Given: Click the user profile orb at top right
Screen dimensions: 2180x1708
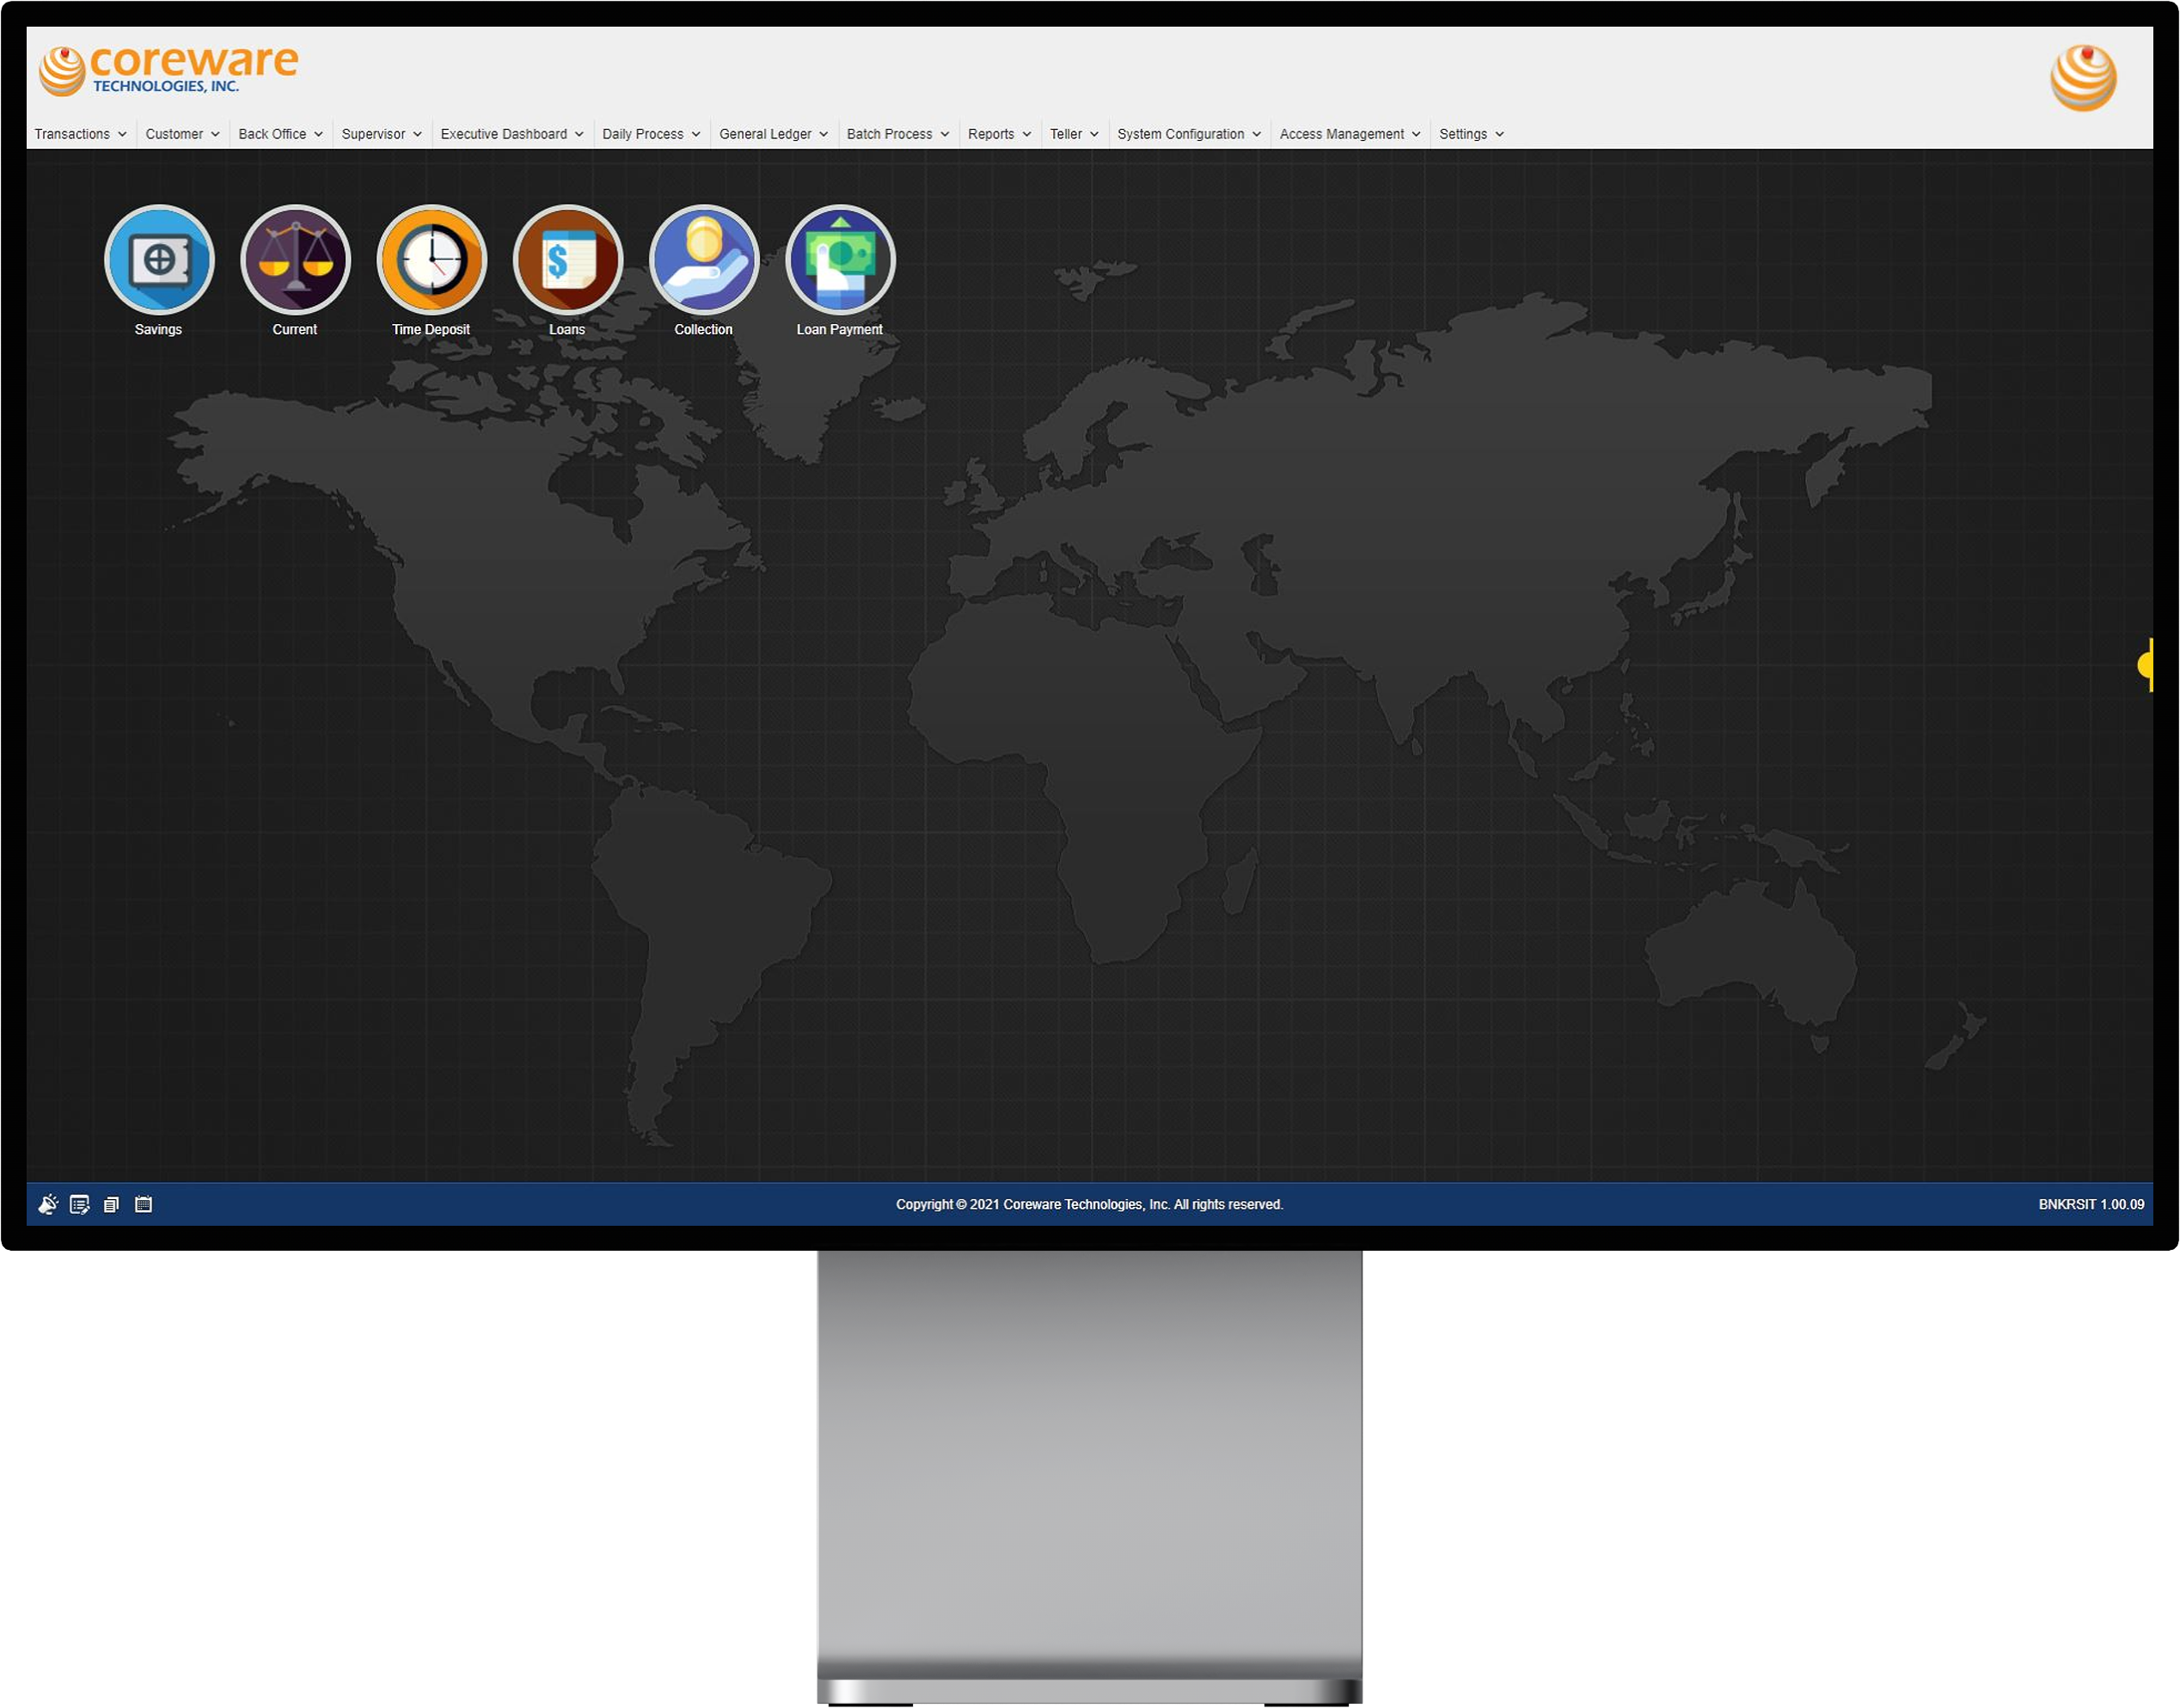Looking at the screenshot, I should (2083, 77).
